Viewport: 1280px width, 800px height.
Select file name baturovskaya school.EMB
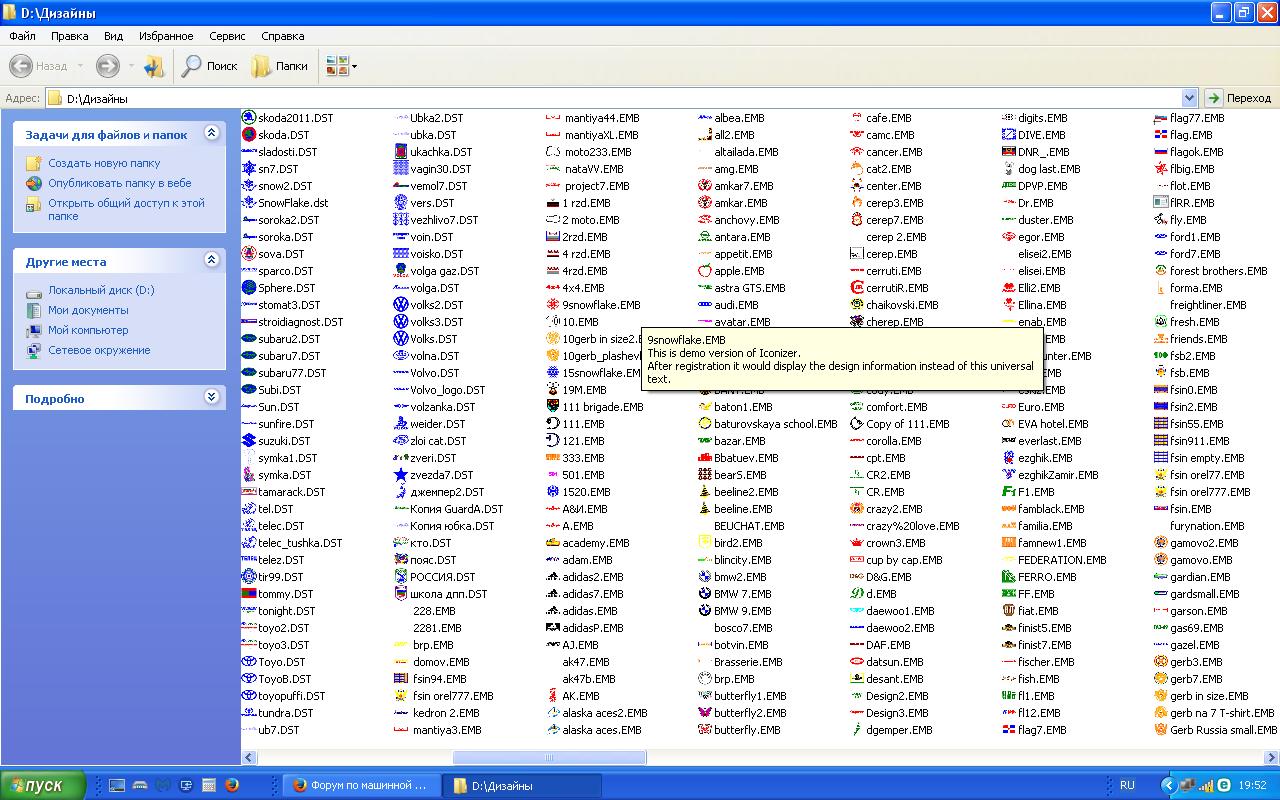[x=776, y=424]
